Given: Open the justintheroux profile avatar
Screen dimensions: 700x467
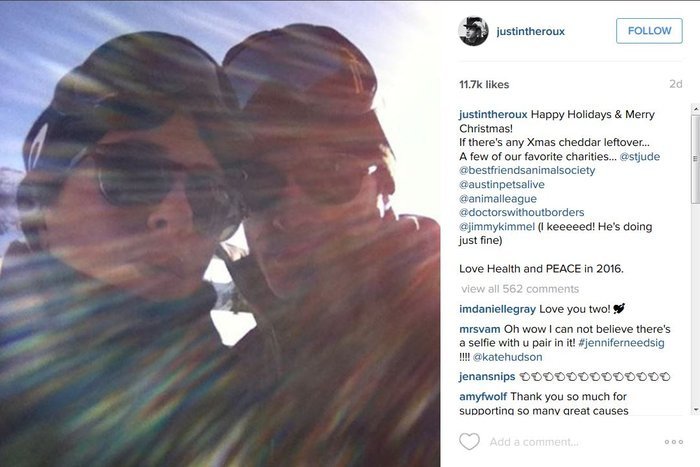Looking at the screenshot, I should (x=473, y=31).
